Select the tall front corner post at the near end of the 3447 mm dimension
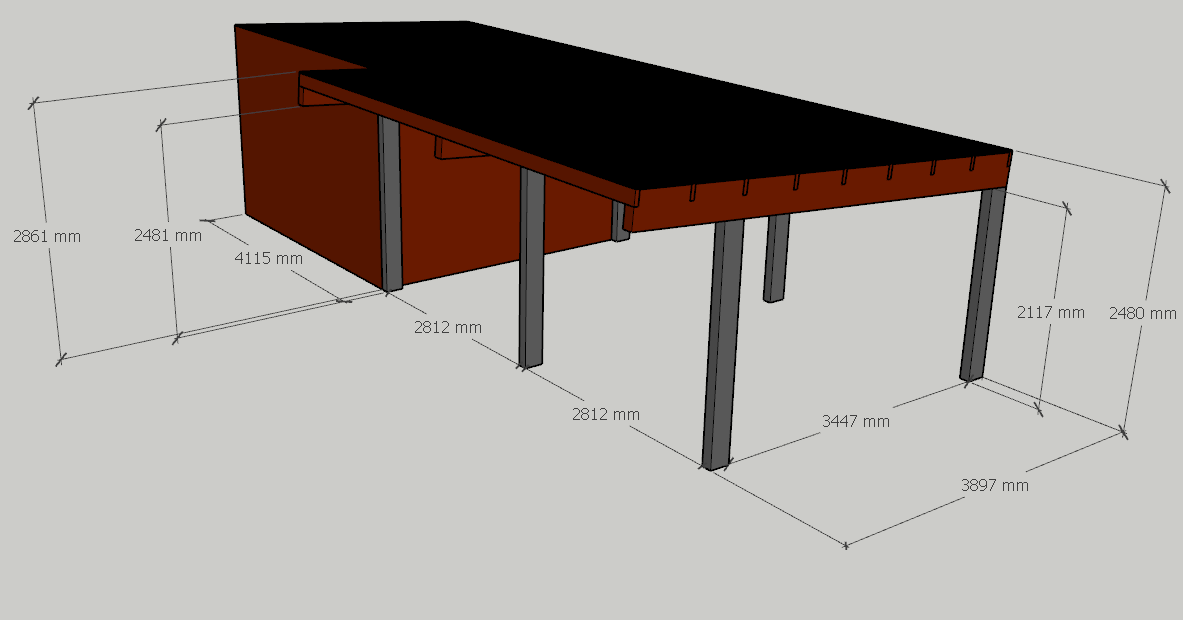 (721, 343)
